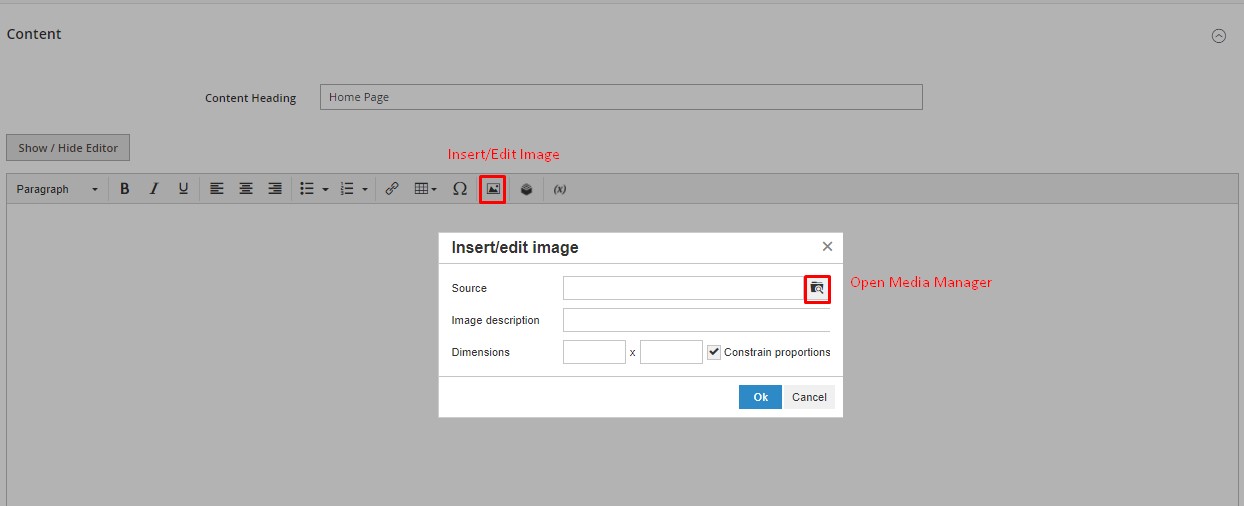This screenshot has width=1244, height=506.
Task: Insert special character with omega icon
Action: 460,189
